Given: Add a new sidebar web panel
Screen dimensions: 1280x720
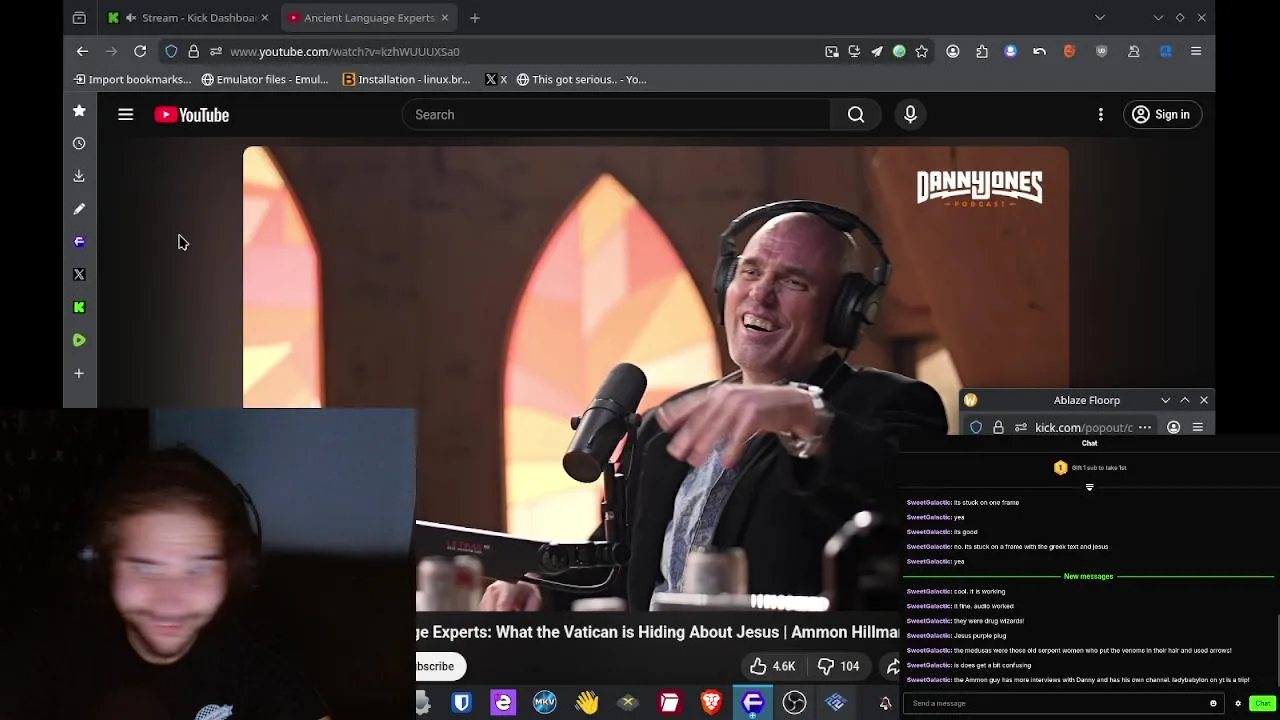Looking at the screenshot, I should coord(79,373).
